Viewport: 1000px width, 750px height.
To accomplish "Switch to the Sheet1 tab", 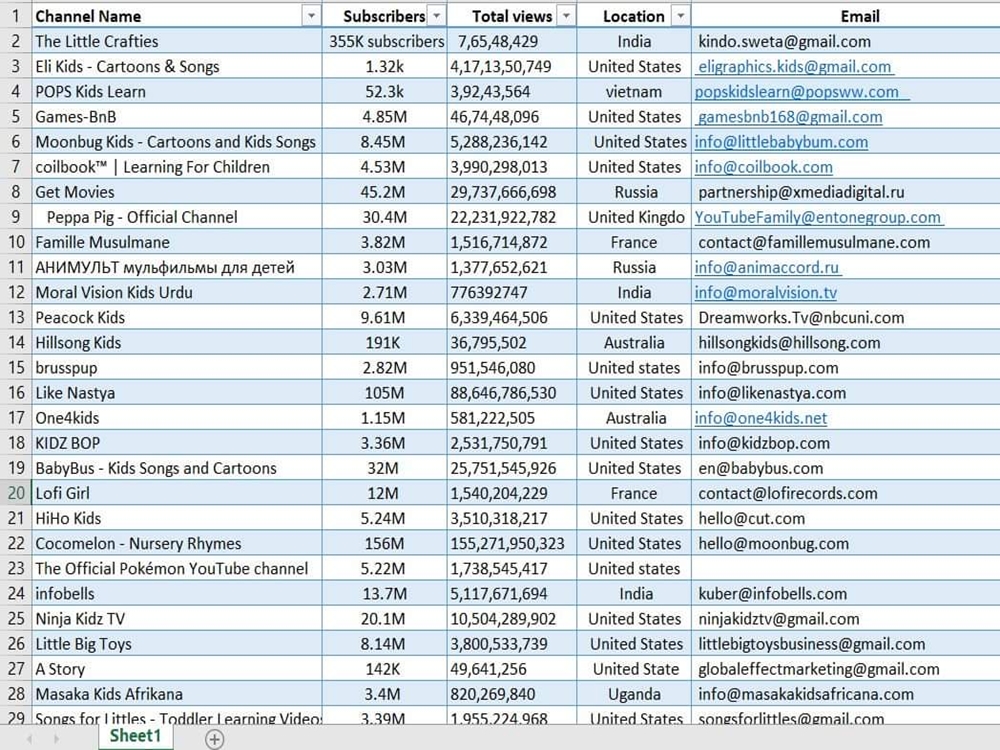I will 135,736.
